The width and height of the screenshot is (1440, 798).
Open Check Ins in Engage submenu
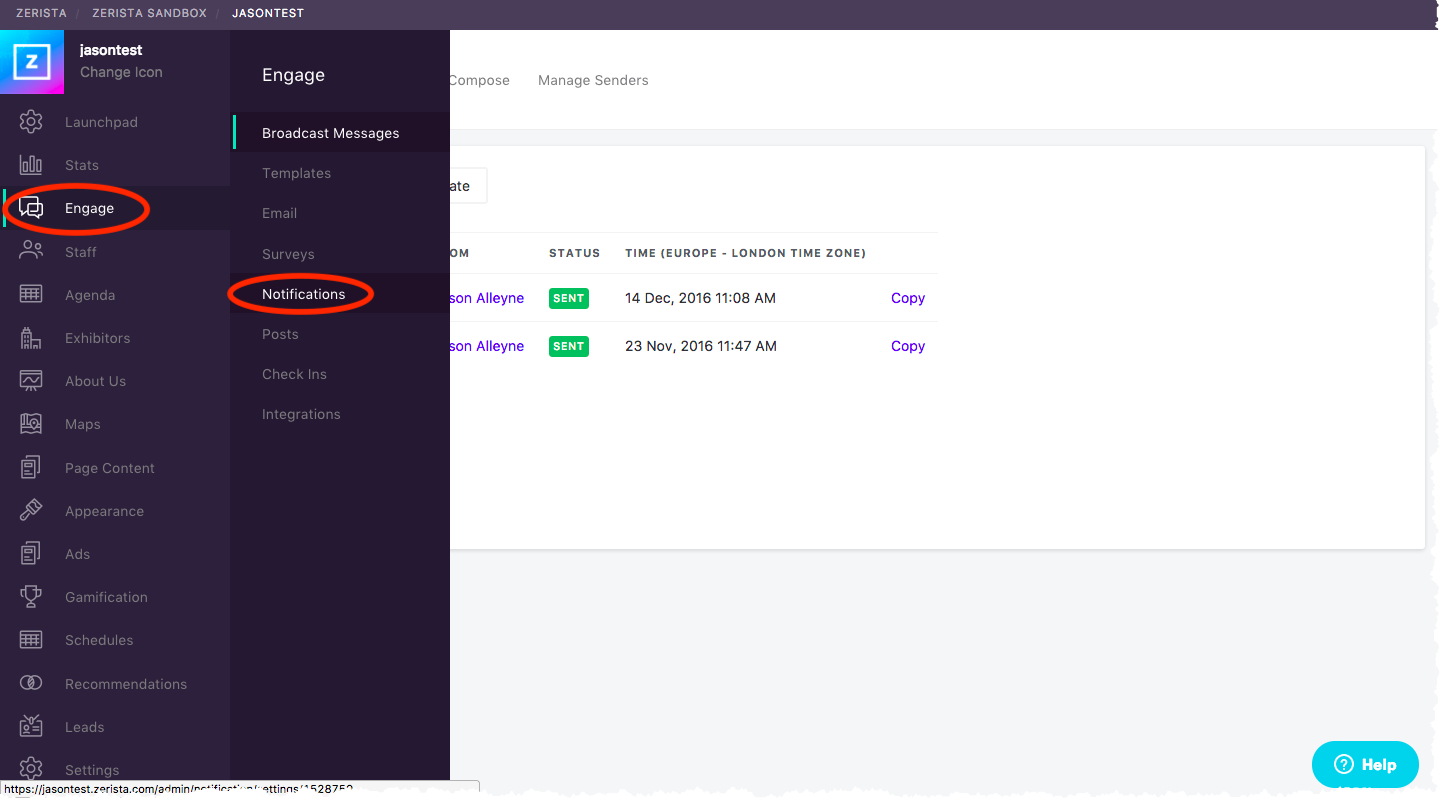click(x=294, y=374)
